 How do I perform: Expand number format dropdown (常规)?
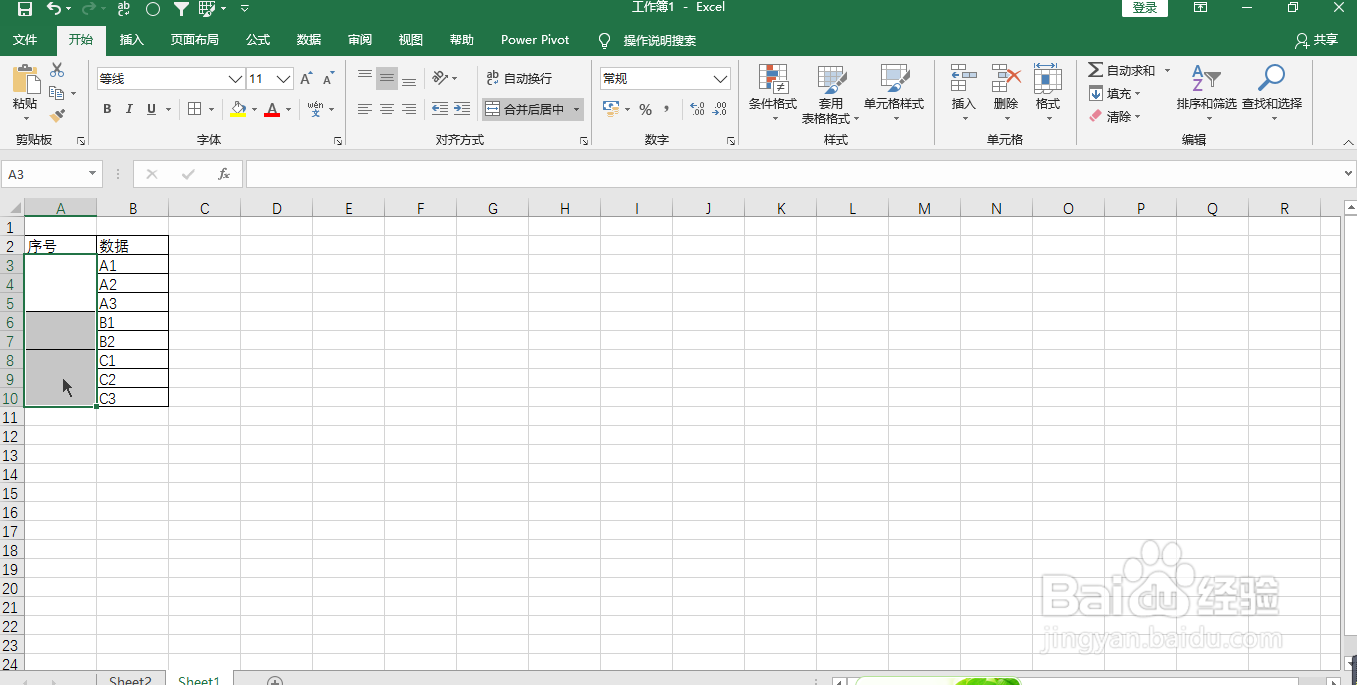pos(722,78)
